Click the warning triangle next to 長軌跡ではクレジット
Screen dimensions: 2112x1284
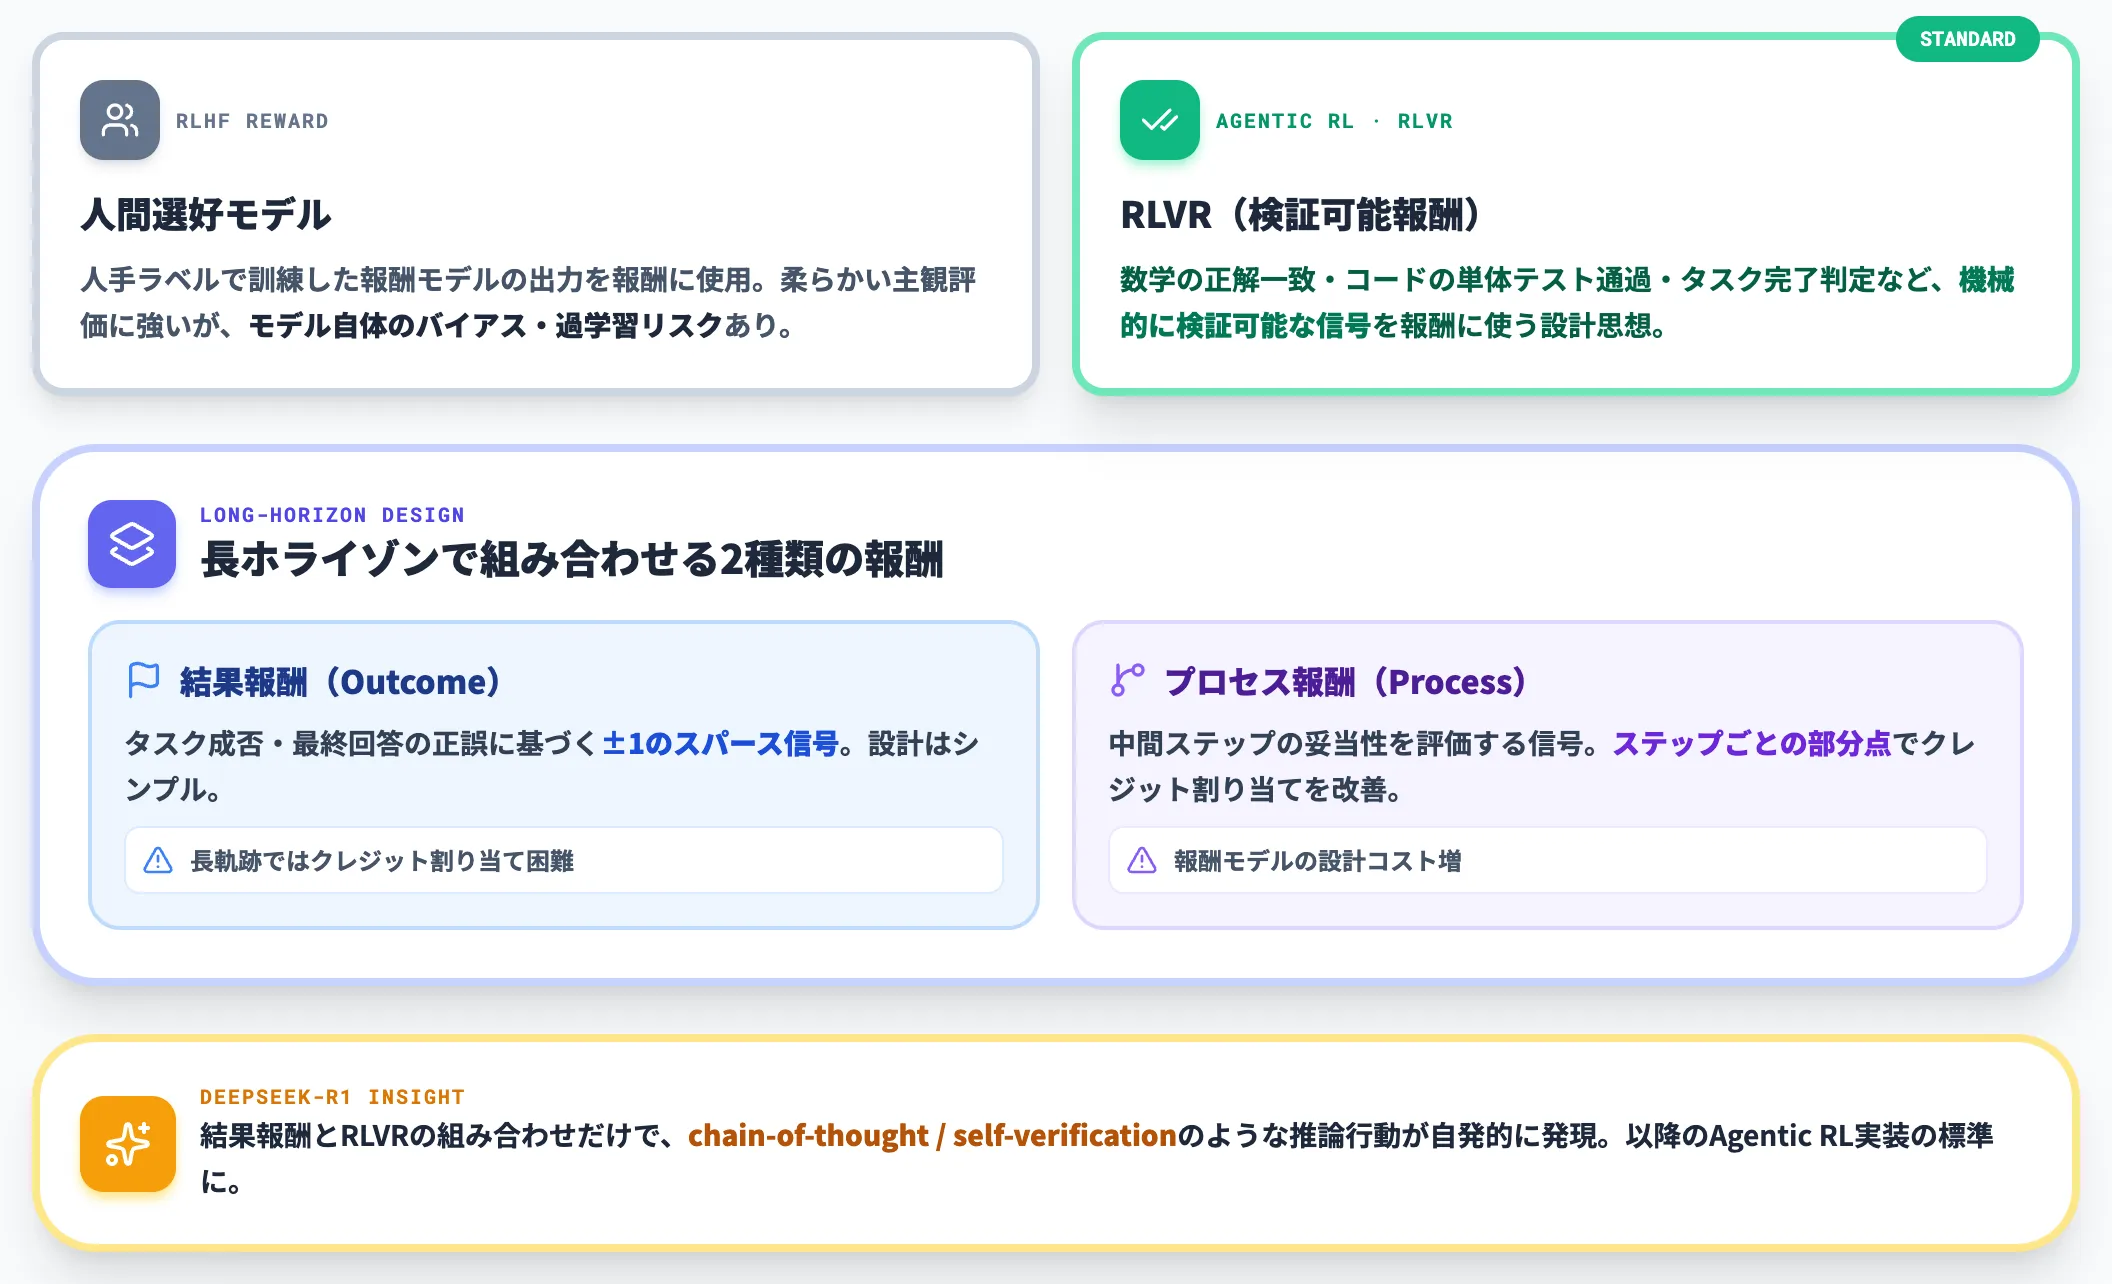click(158, 861)
